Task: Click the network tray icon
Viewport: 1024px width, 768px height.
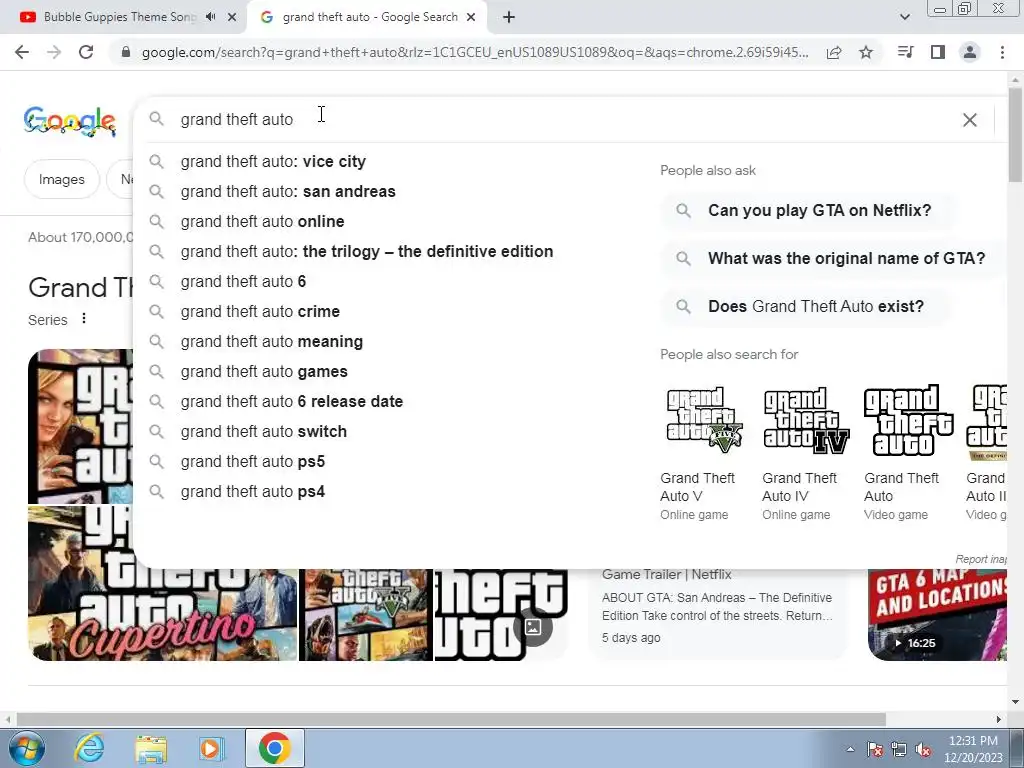Action: point(899,749)
